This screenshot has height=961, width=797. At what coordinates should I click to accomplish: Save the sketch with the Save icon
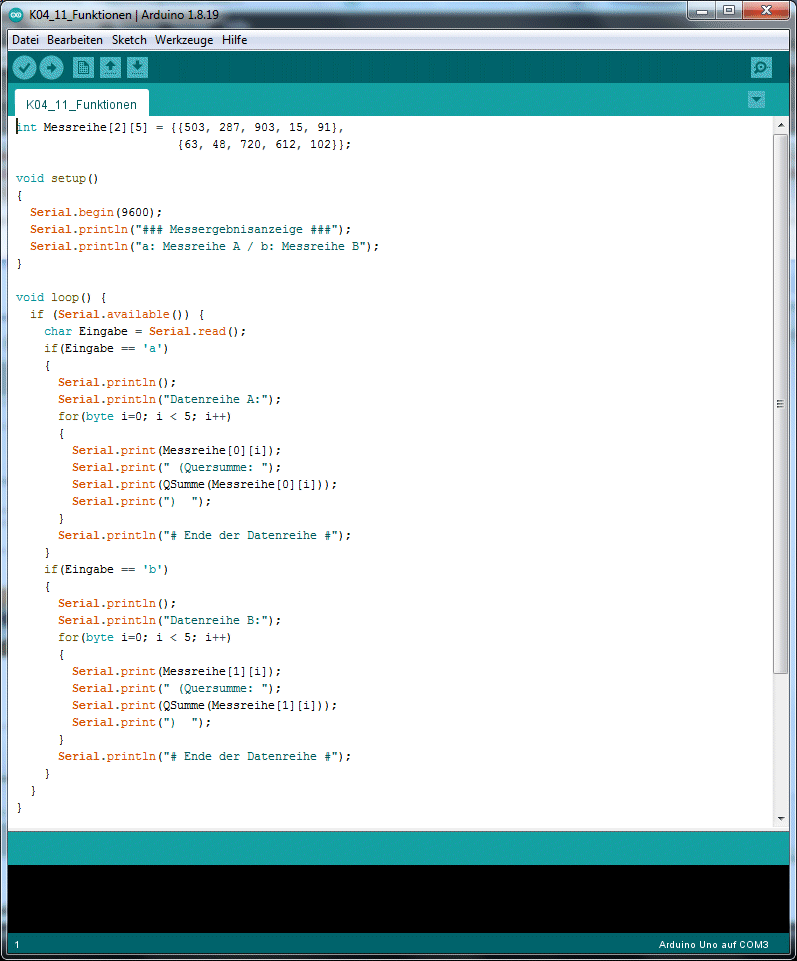(137, 67)
